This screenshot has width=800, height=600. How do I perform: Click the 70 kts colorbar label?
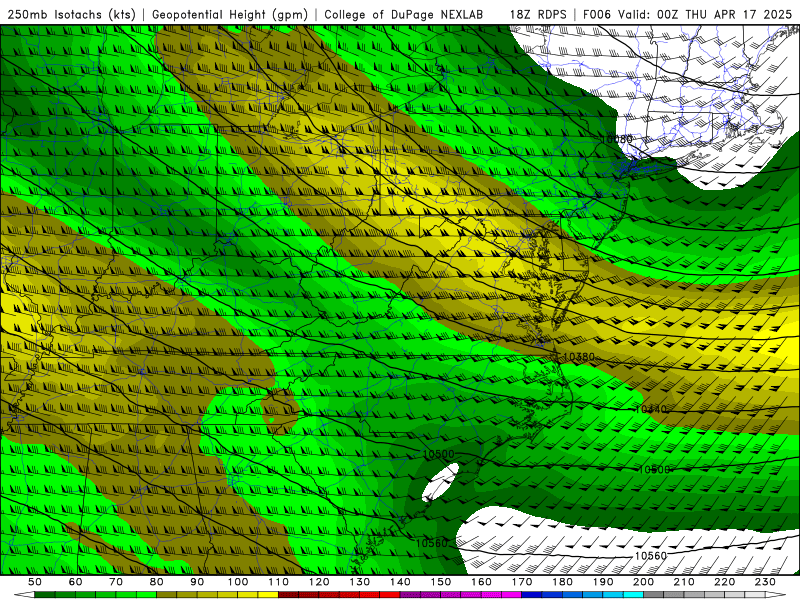point(116,582)
